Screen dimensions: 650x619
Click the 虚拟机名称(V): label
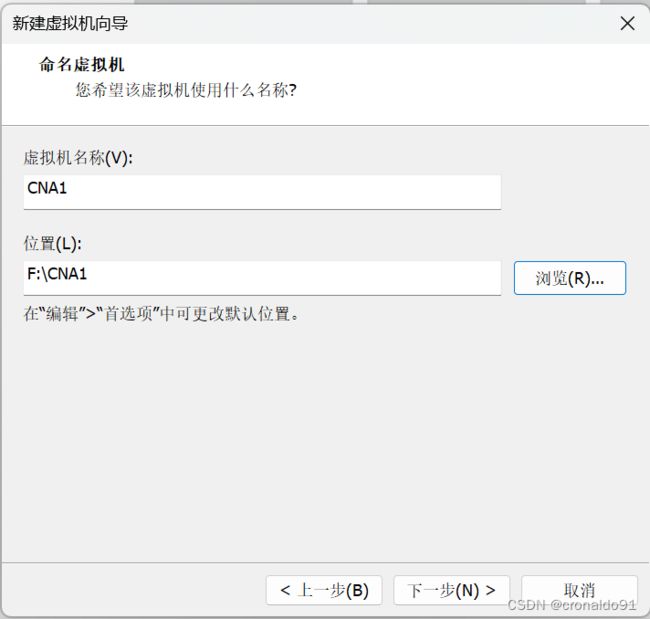coord(78,158)
